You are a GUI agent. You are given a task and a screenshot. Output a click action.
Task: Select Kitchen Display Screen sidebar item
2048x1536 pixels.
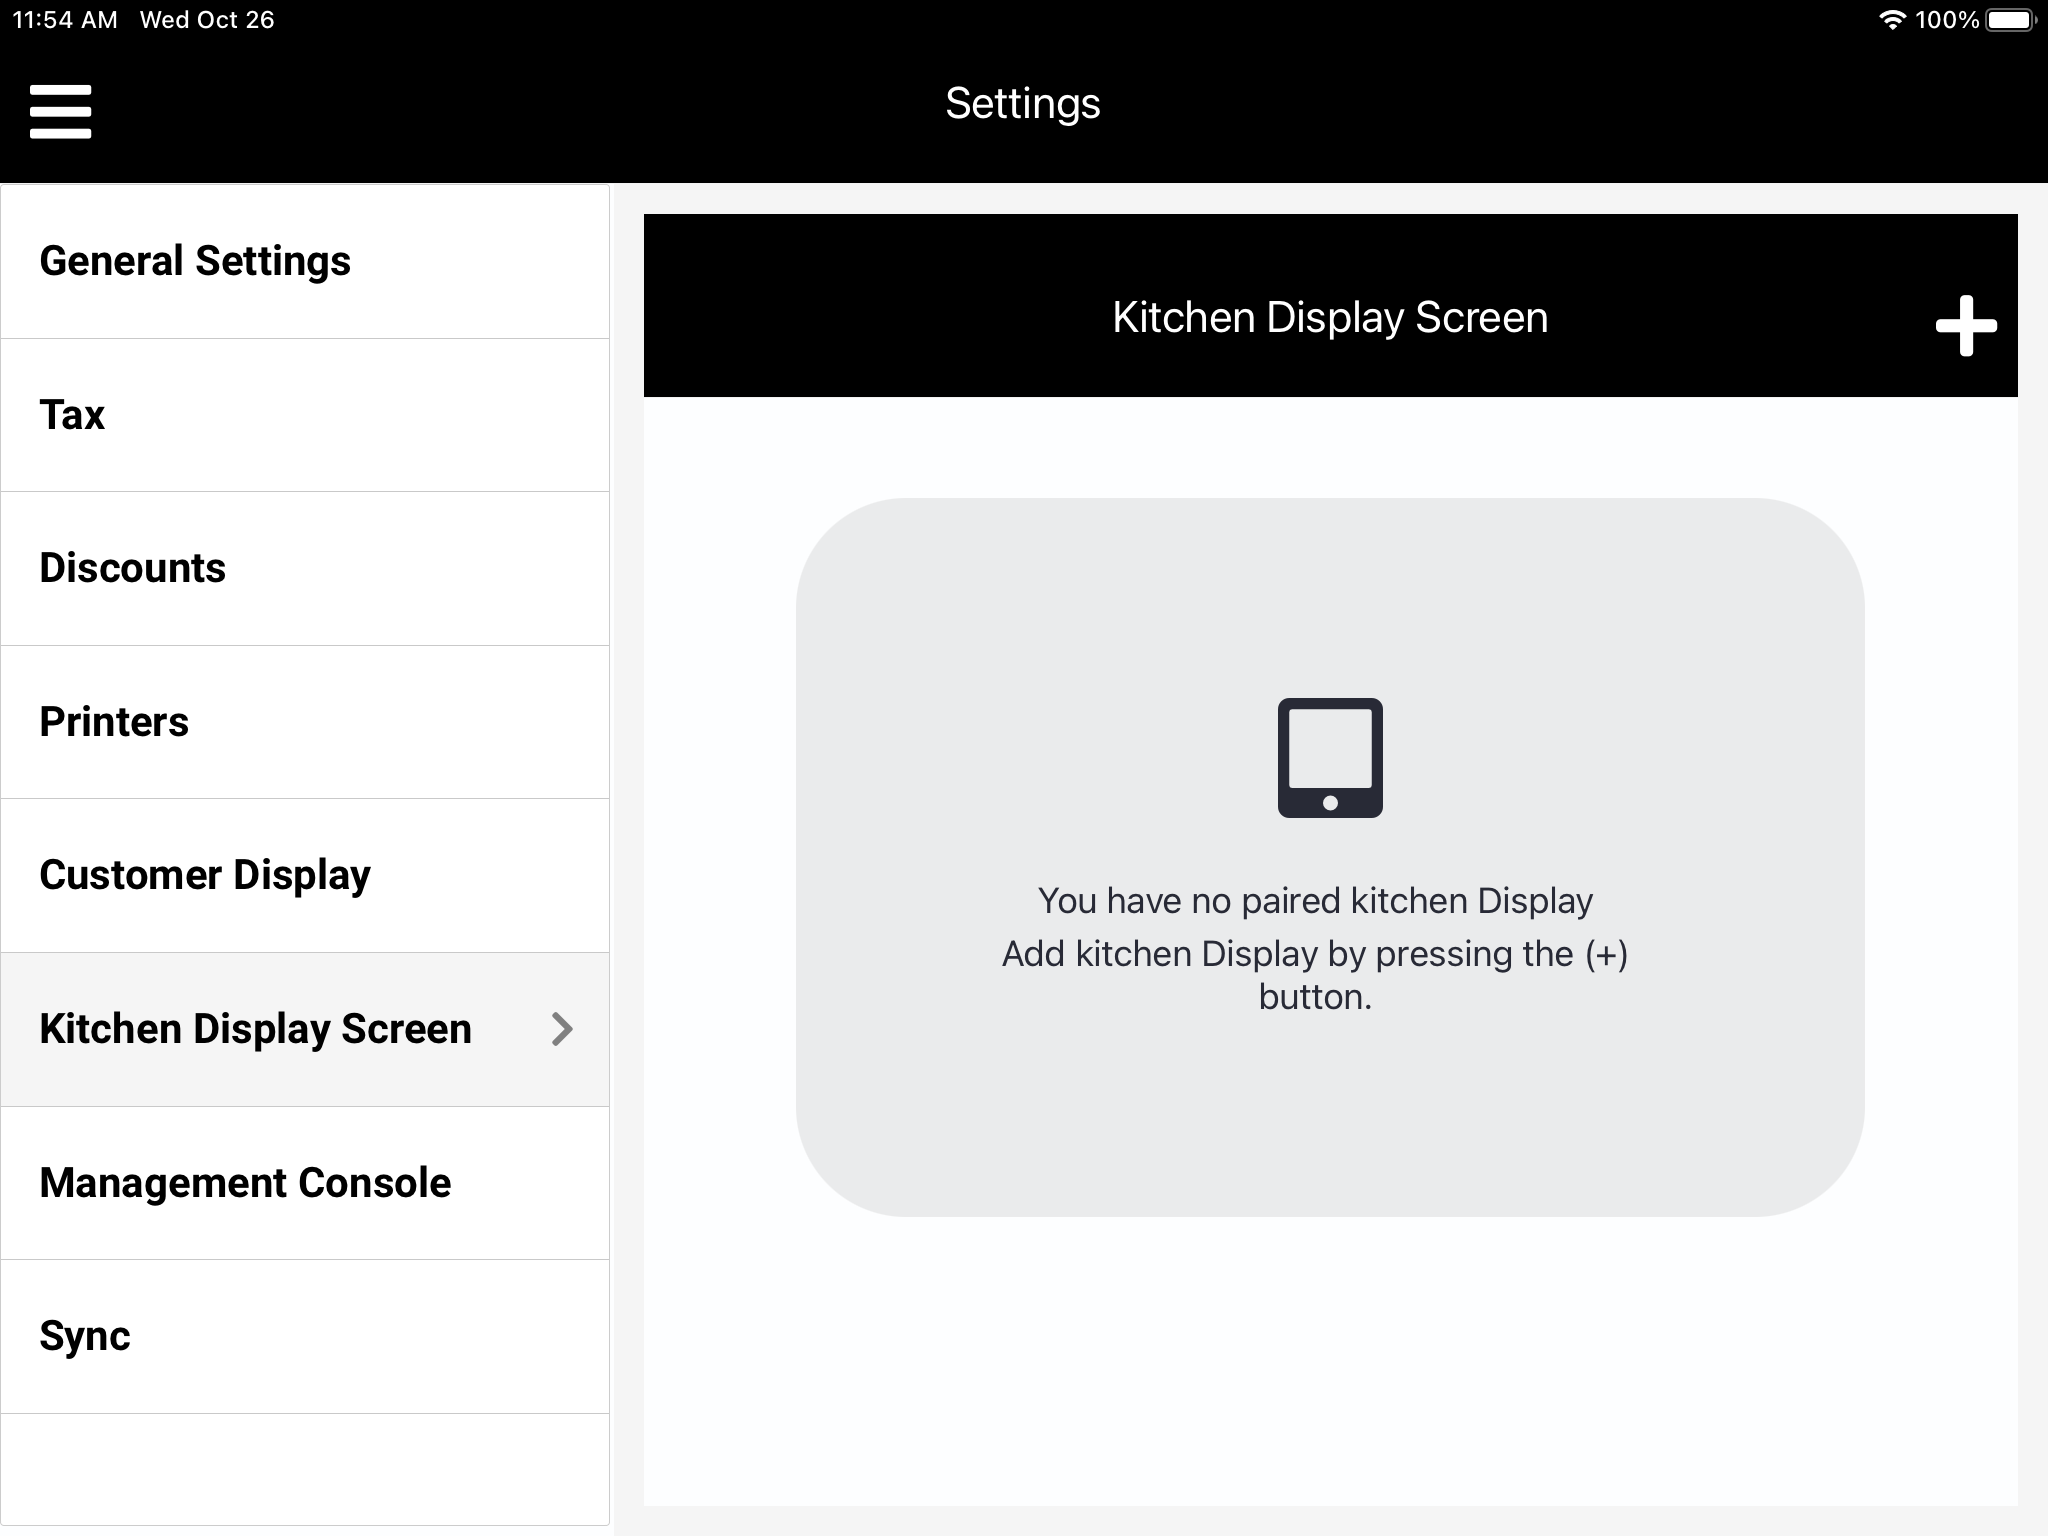pyautogui.click(x=255, y=1029)
